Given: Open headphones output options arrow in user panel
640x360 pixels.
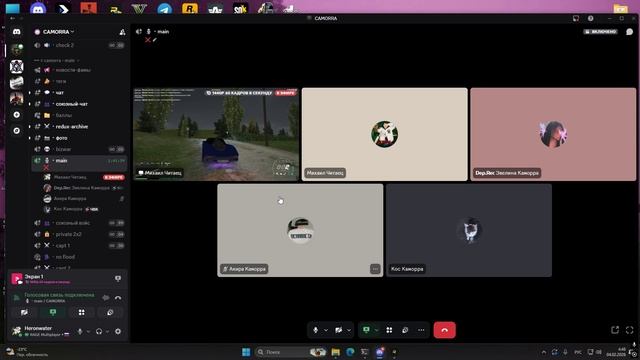Looking at the screenshot, I should (x=107, y=331).
